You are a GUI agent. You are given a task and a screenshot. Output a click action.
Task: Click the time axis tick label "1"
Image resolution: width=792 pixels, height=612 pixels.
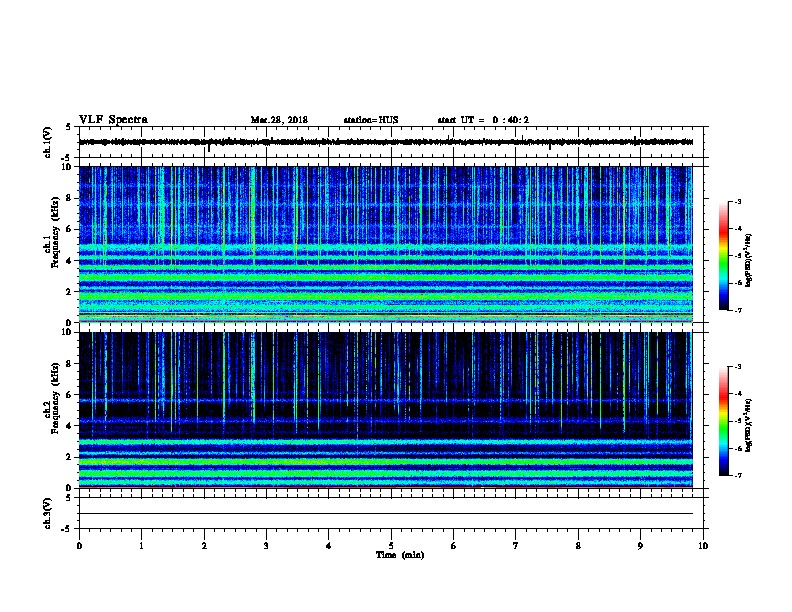141,546
